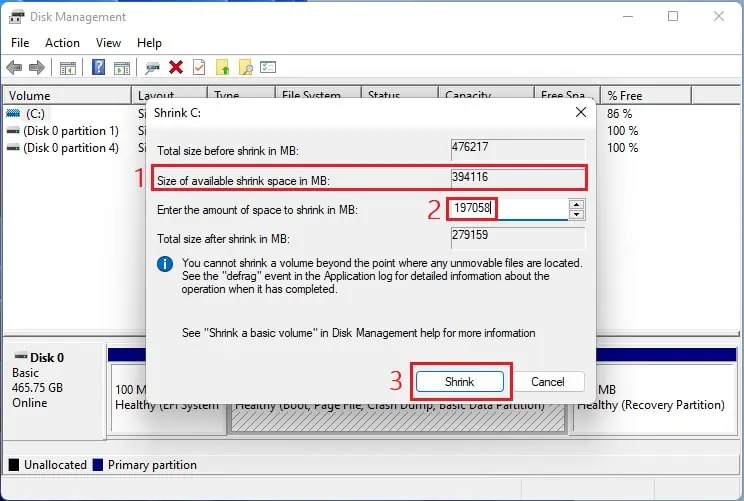This screenshot has width=744, height=501.
Task: Click the Layout column header
Action: (169, 94)
